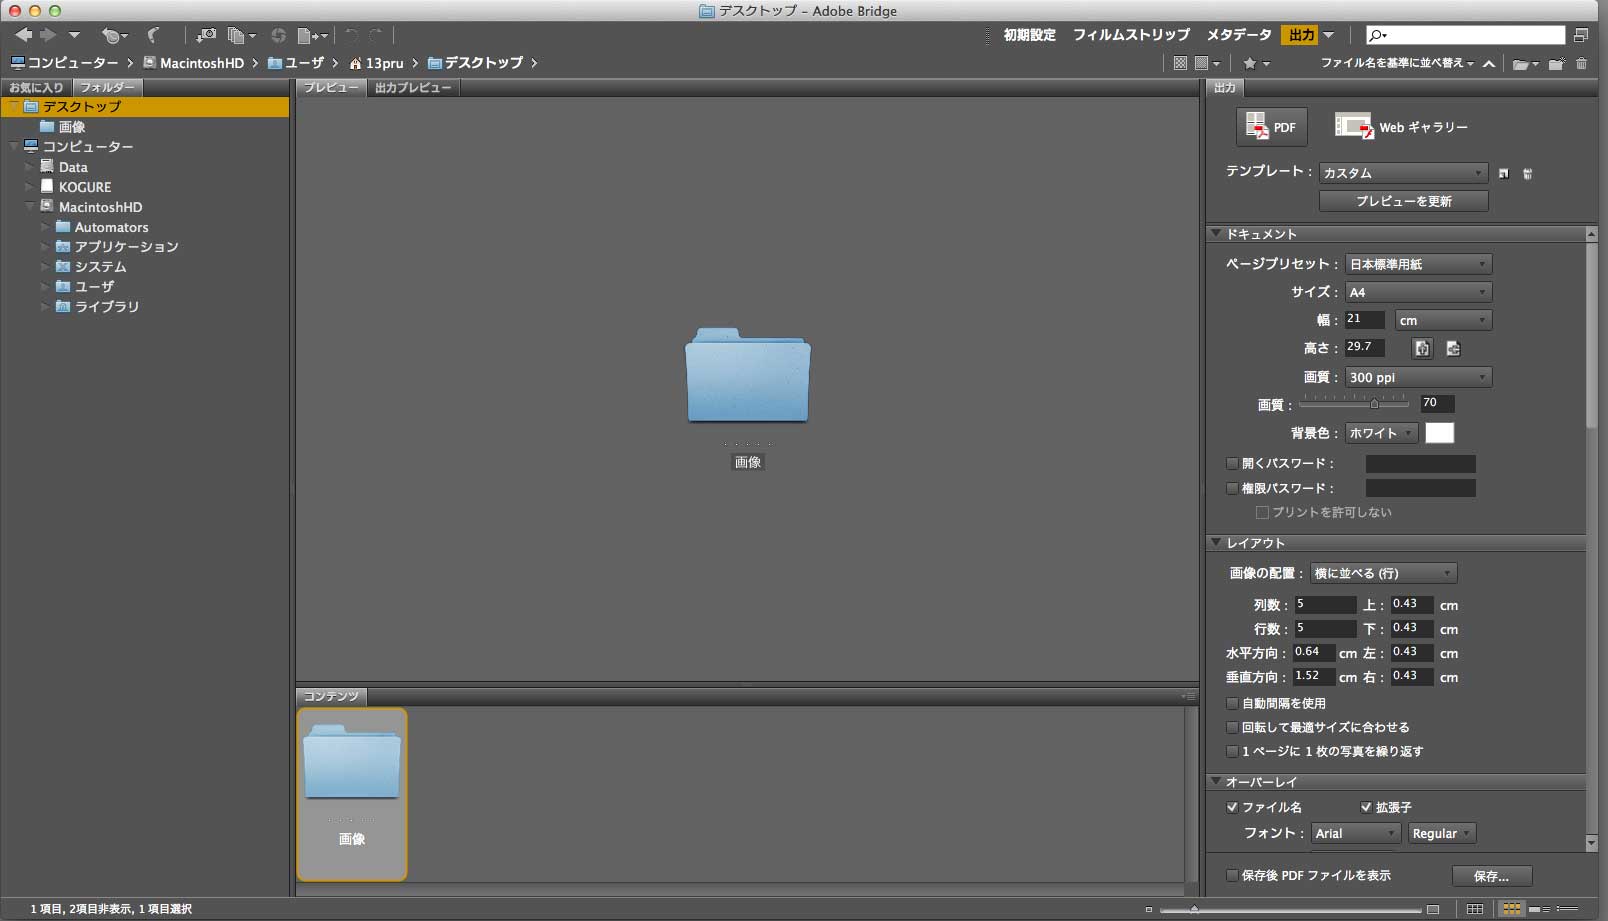Create a new folder with toolbar icon
This screenshot has width=1608, height=921.
pyautogui.click(x=1556, y=63)
